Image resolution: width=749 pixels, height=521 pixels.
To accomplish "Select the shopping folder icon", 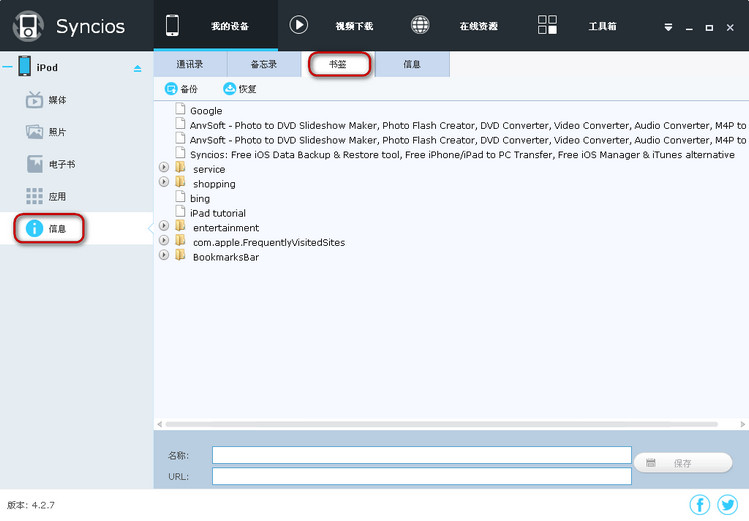I will pyautogui.click(x=180, y=182).
